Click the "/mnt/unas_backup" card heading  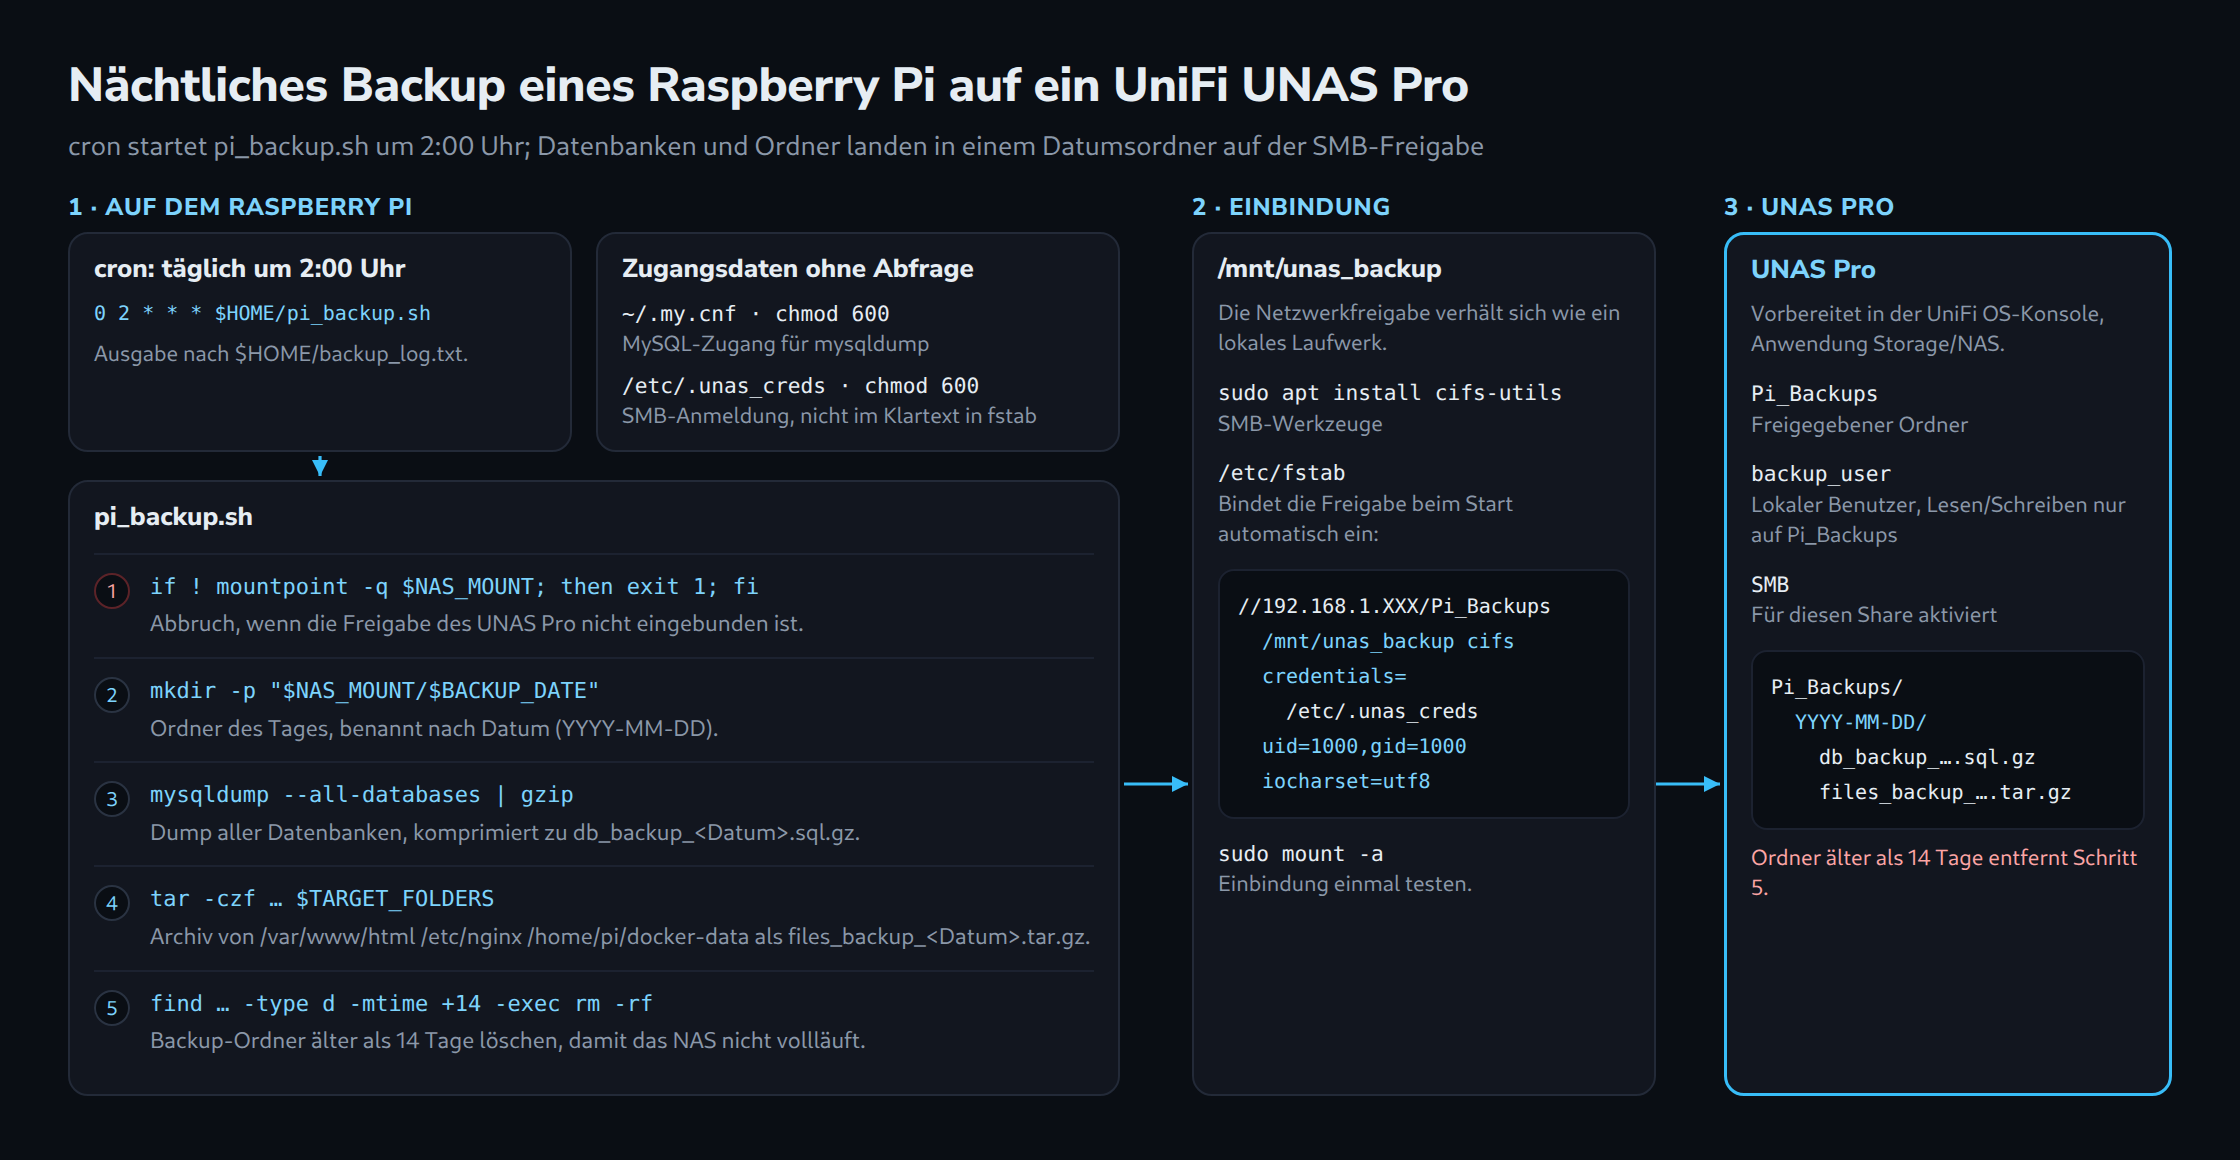click(1330, 268)
